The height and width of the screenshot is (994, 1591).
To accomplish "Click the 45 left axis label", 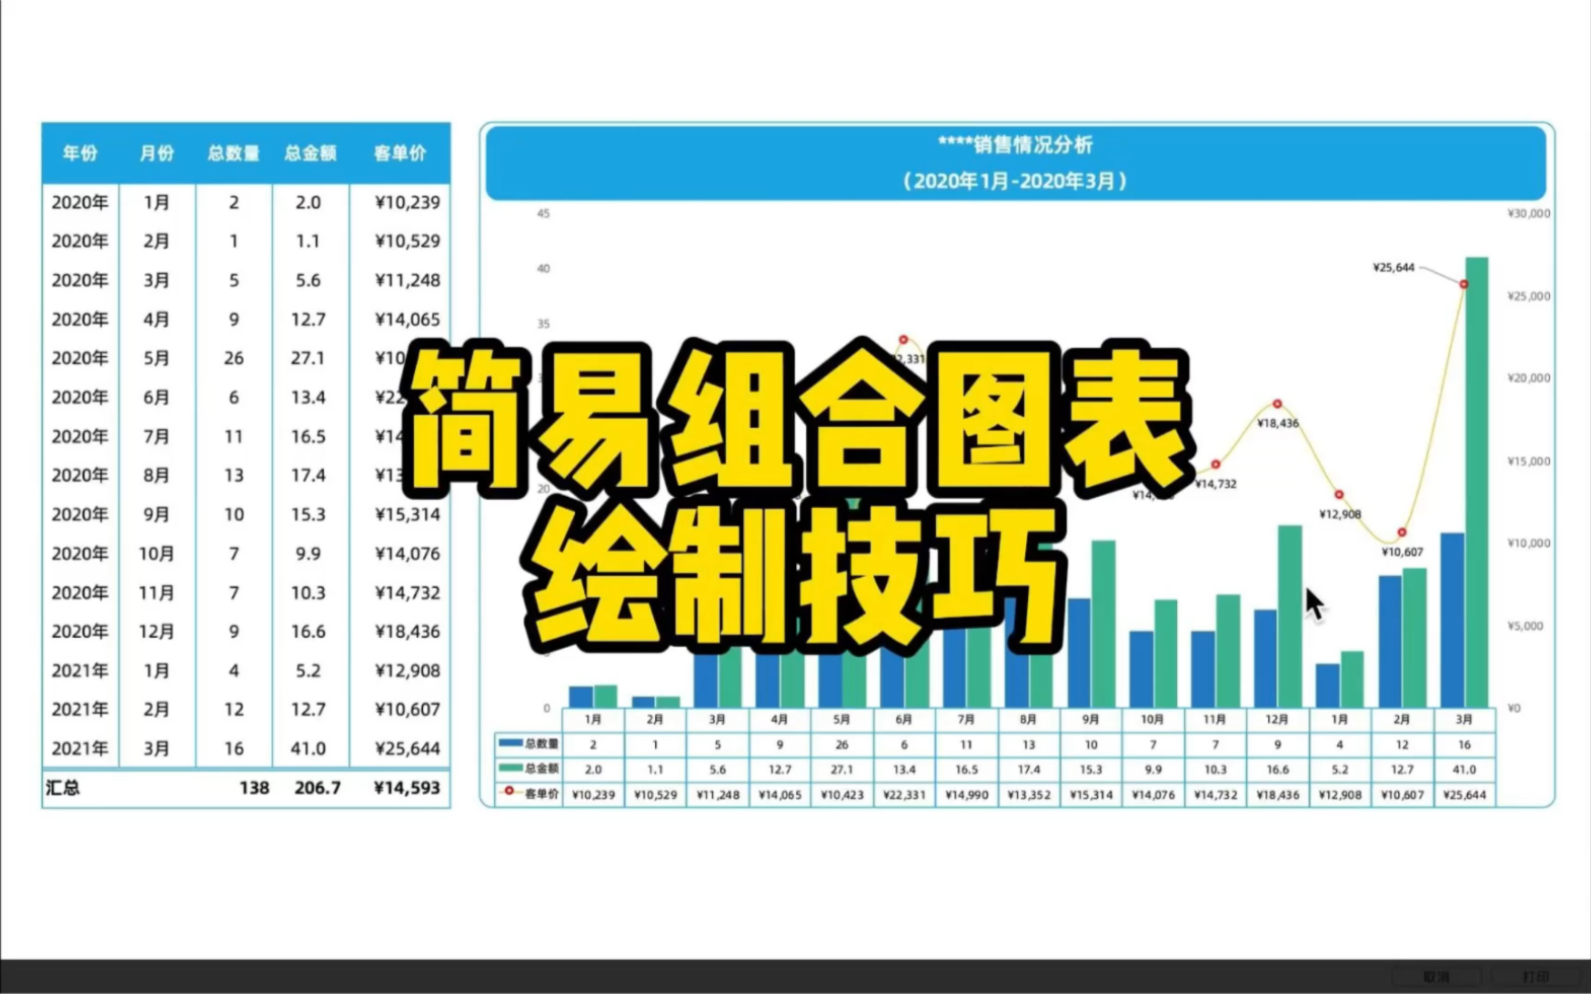I will point(543,213).
